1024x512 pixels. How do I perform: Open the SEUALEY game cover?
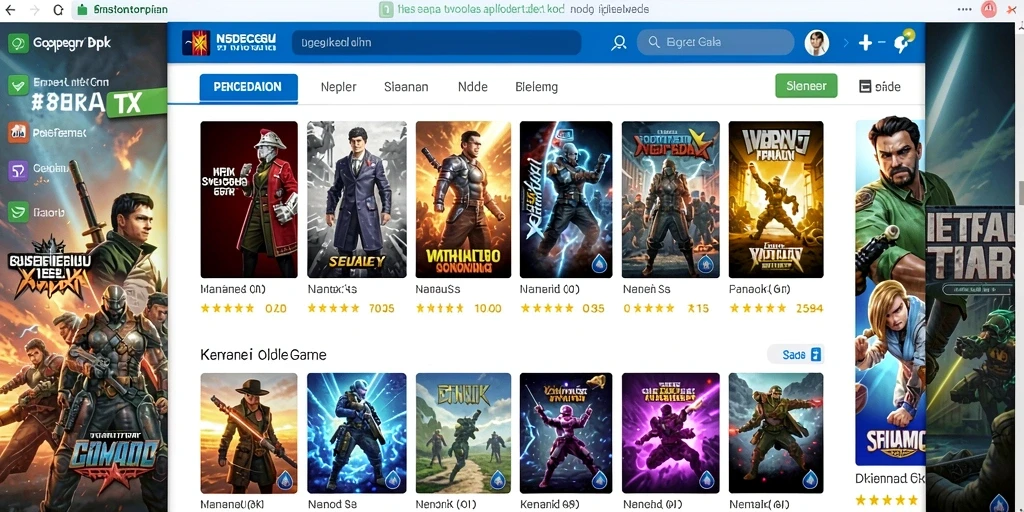click(x=357, y=199)
